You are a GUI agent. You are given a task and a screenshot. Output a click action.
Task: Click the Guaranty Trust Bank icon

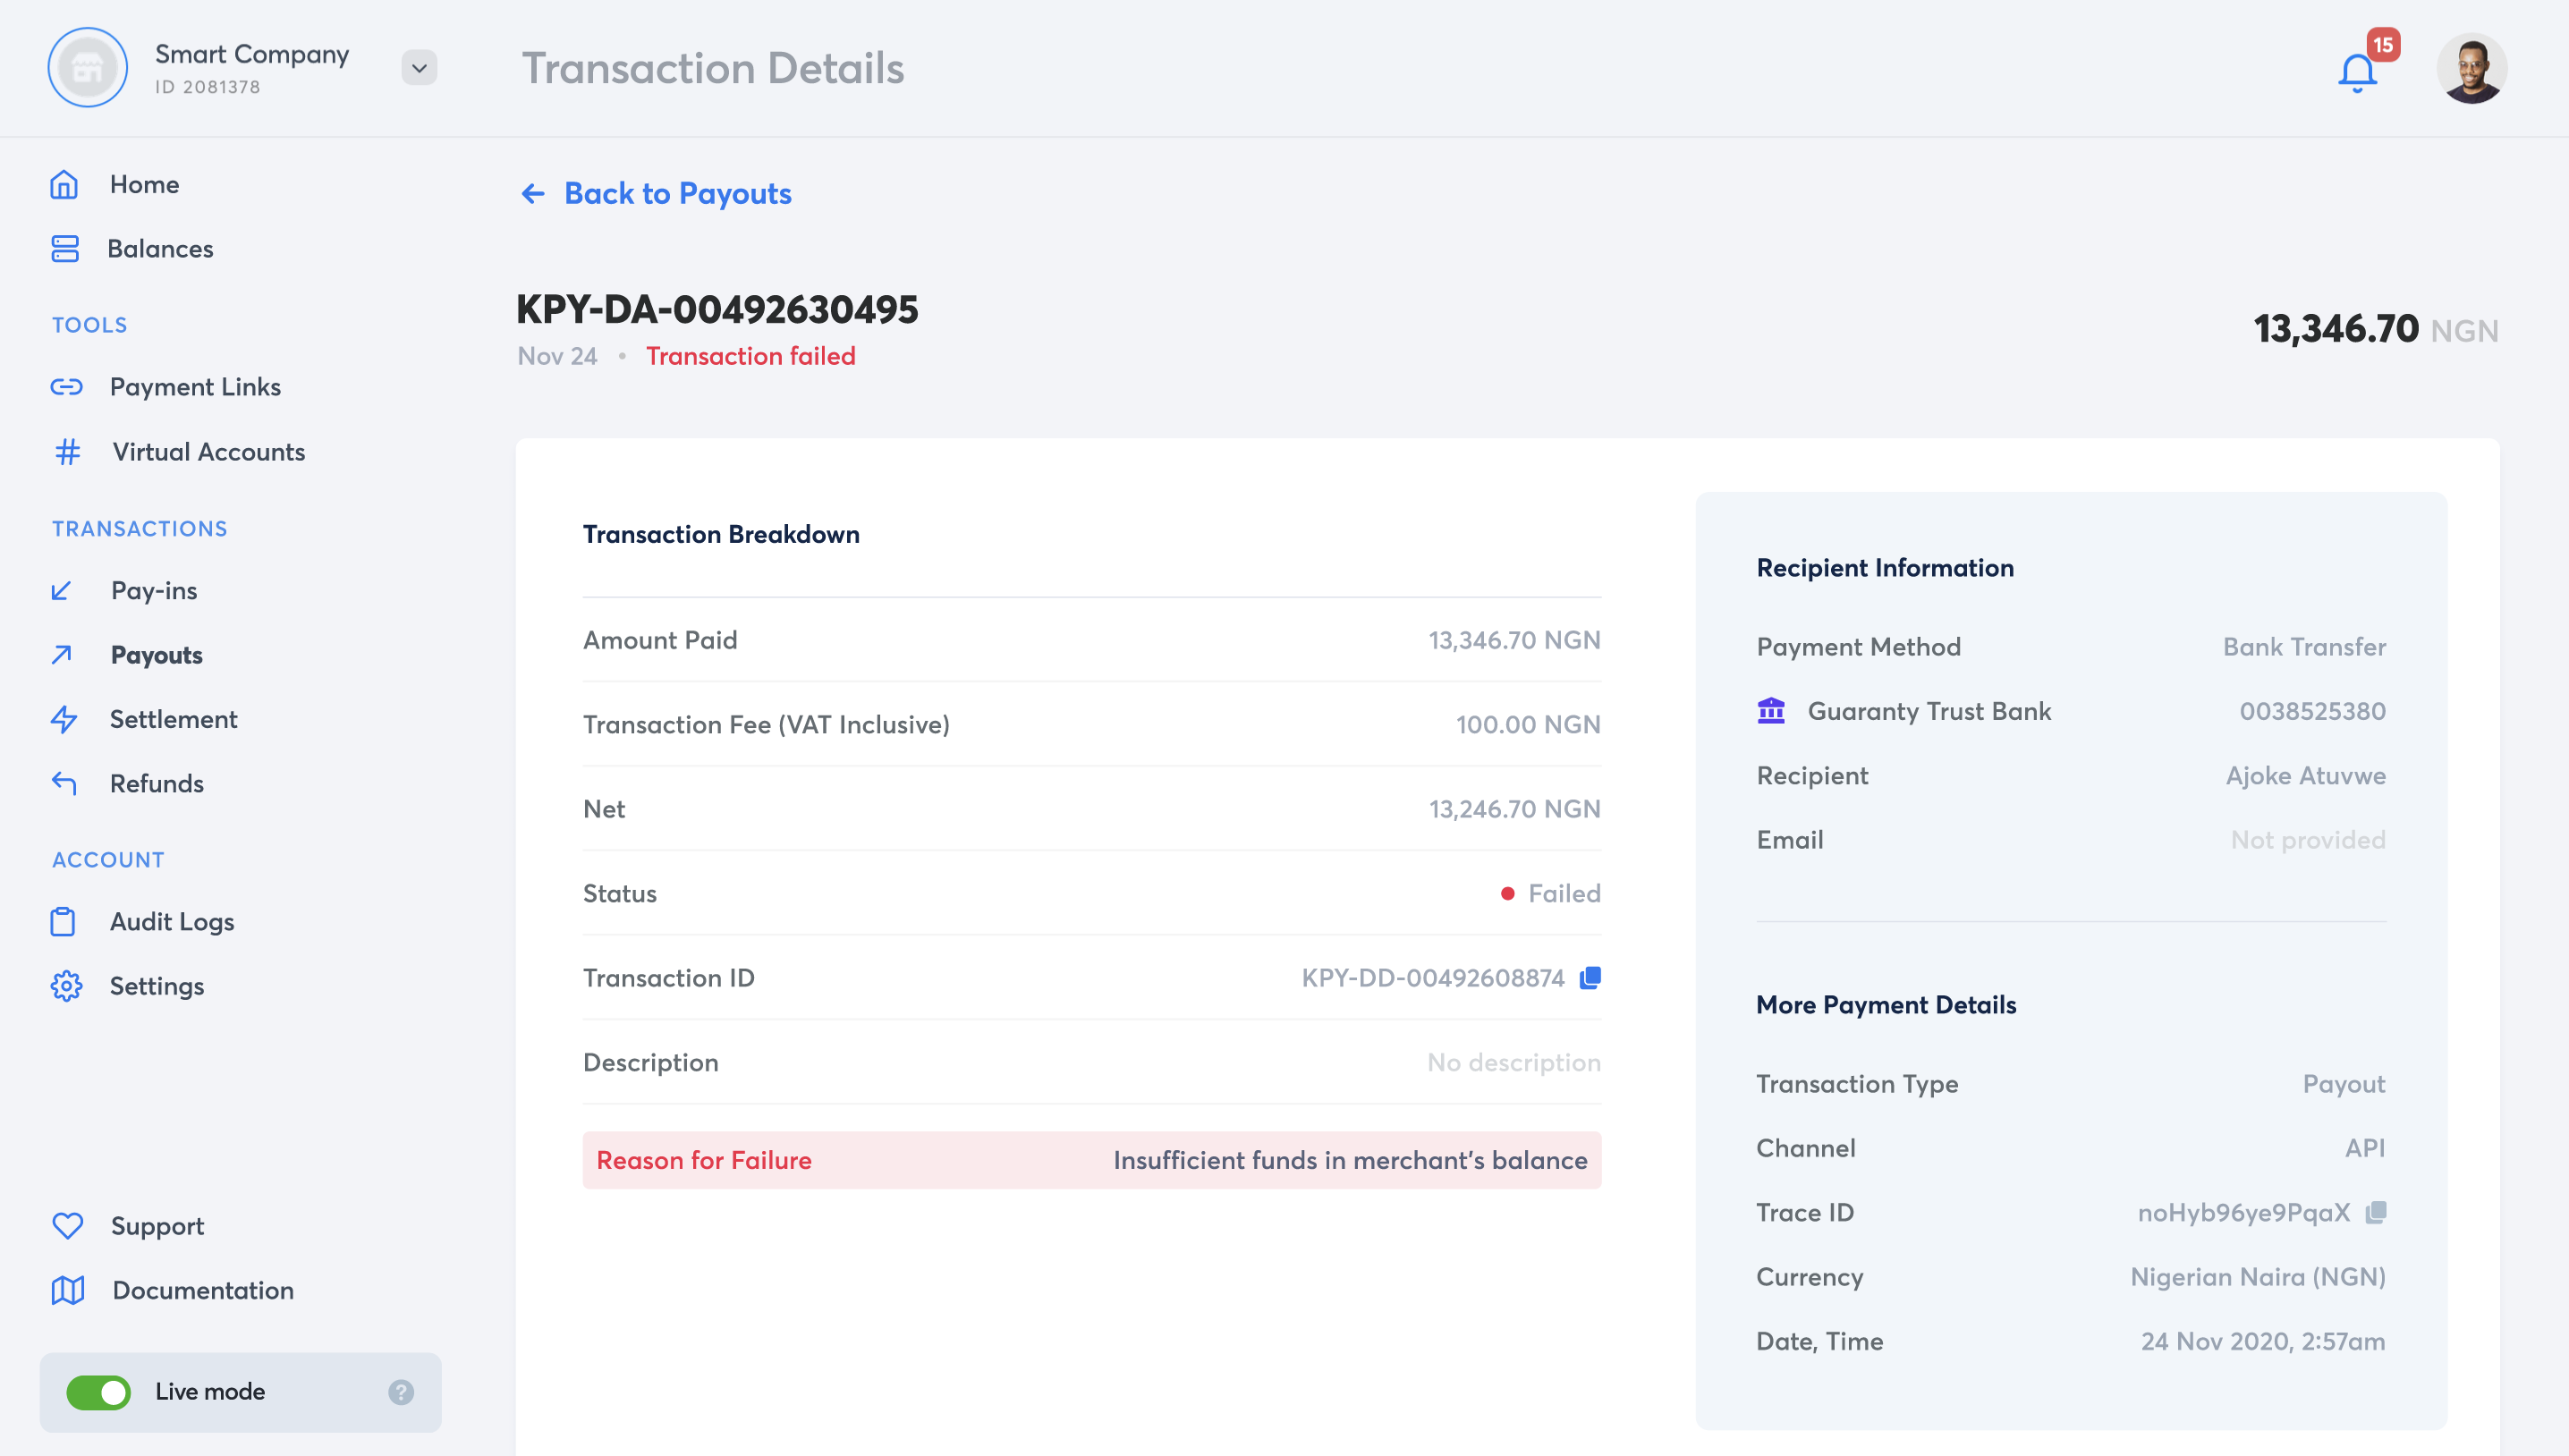click(1771, 711)
